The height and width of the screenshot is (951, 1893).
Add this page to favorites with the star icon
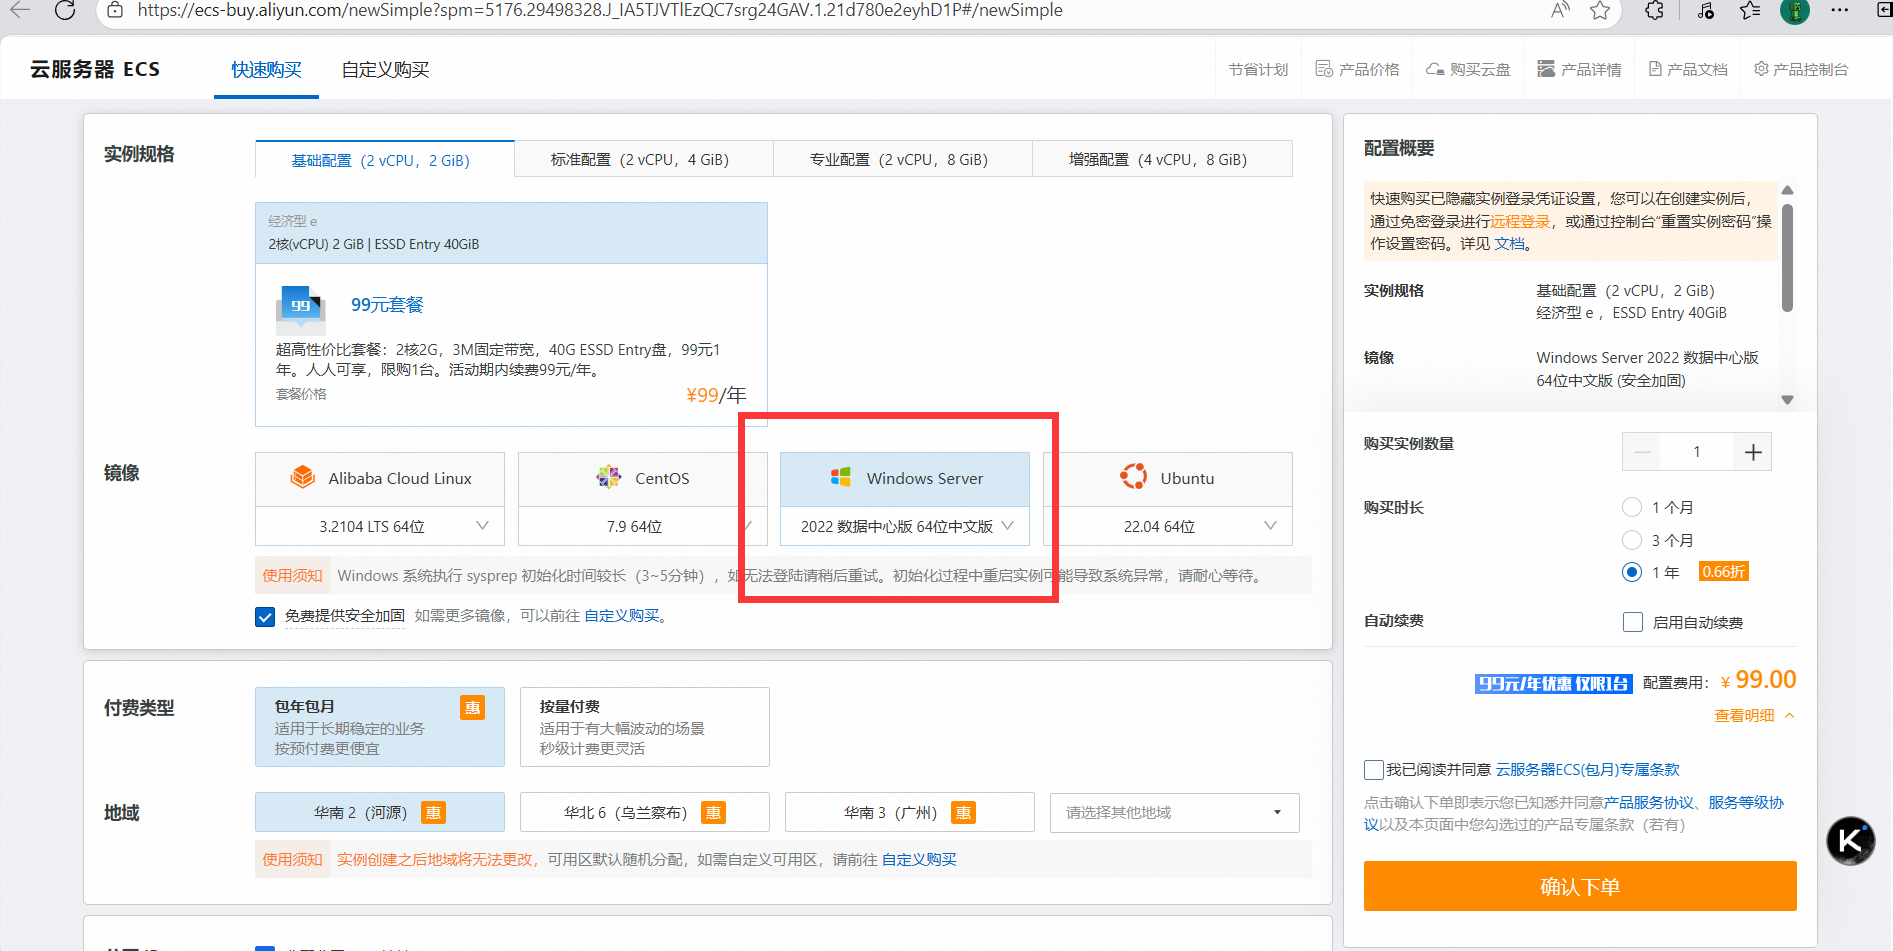pyautogui.click(x=1600, y=10)
